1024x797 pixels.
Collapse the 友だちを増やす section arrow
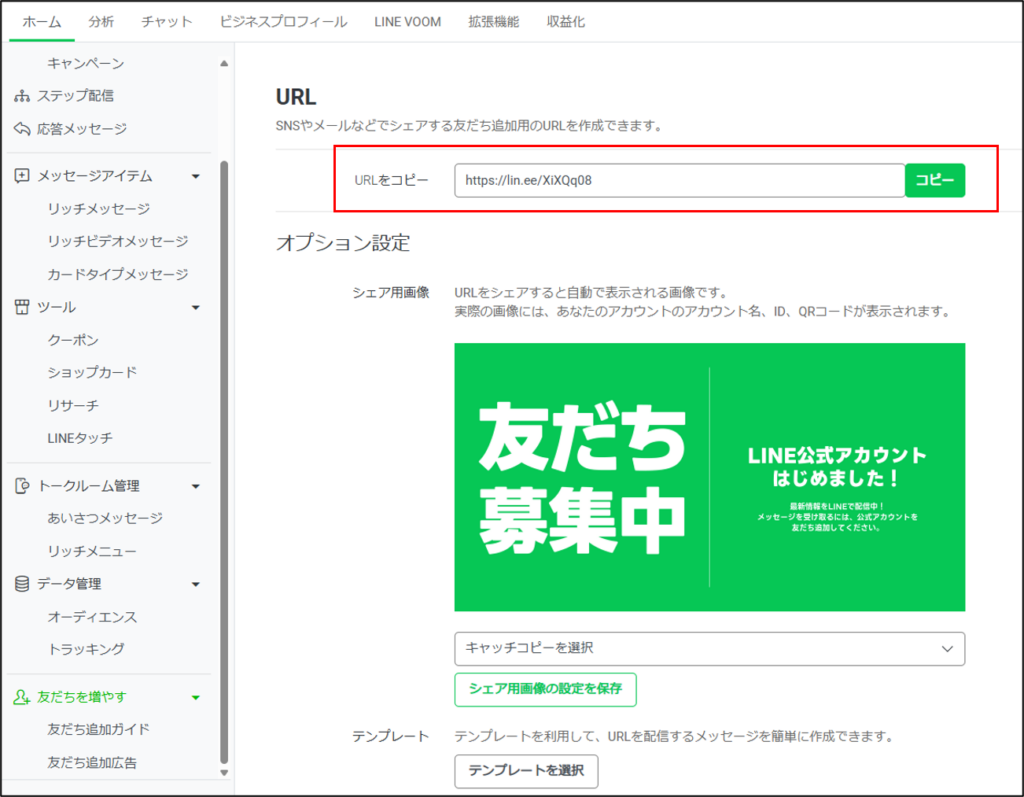coord(196,698)
